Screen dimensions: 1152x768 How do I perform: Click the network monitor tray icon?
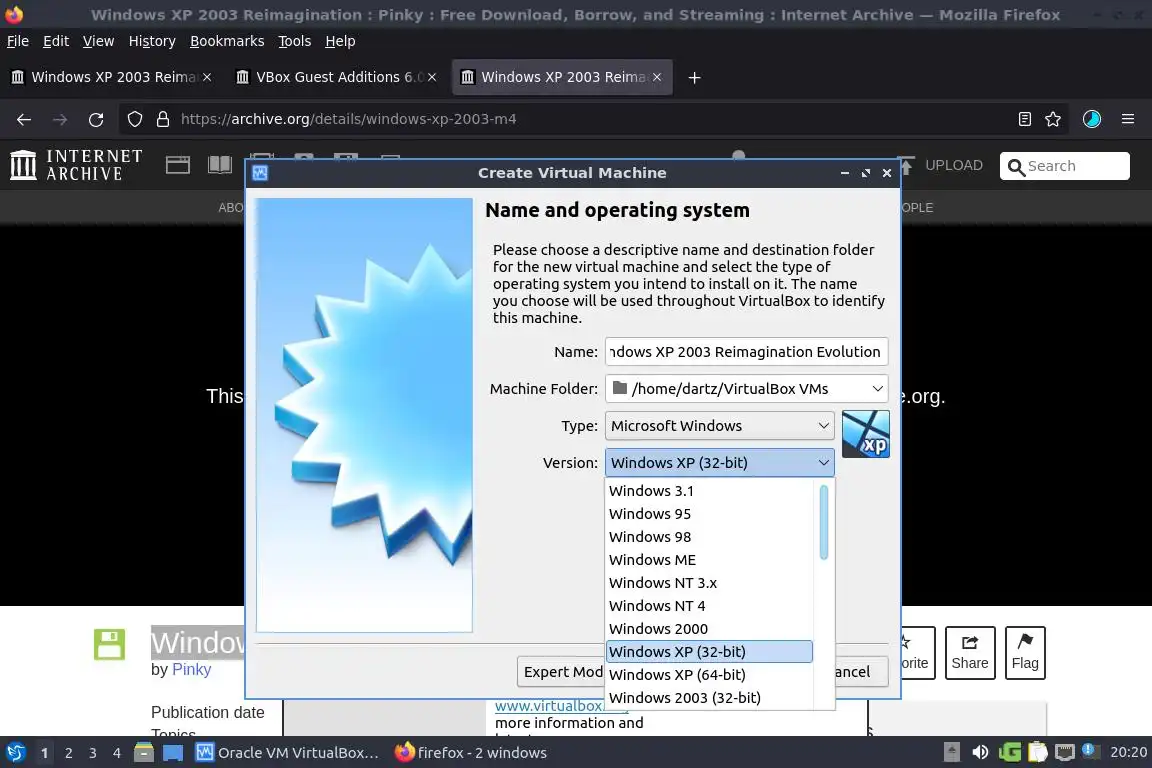[1065, 752]
